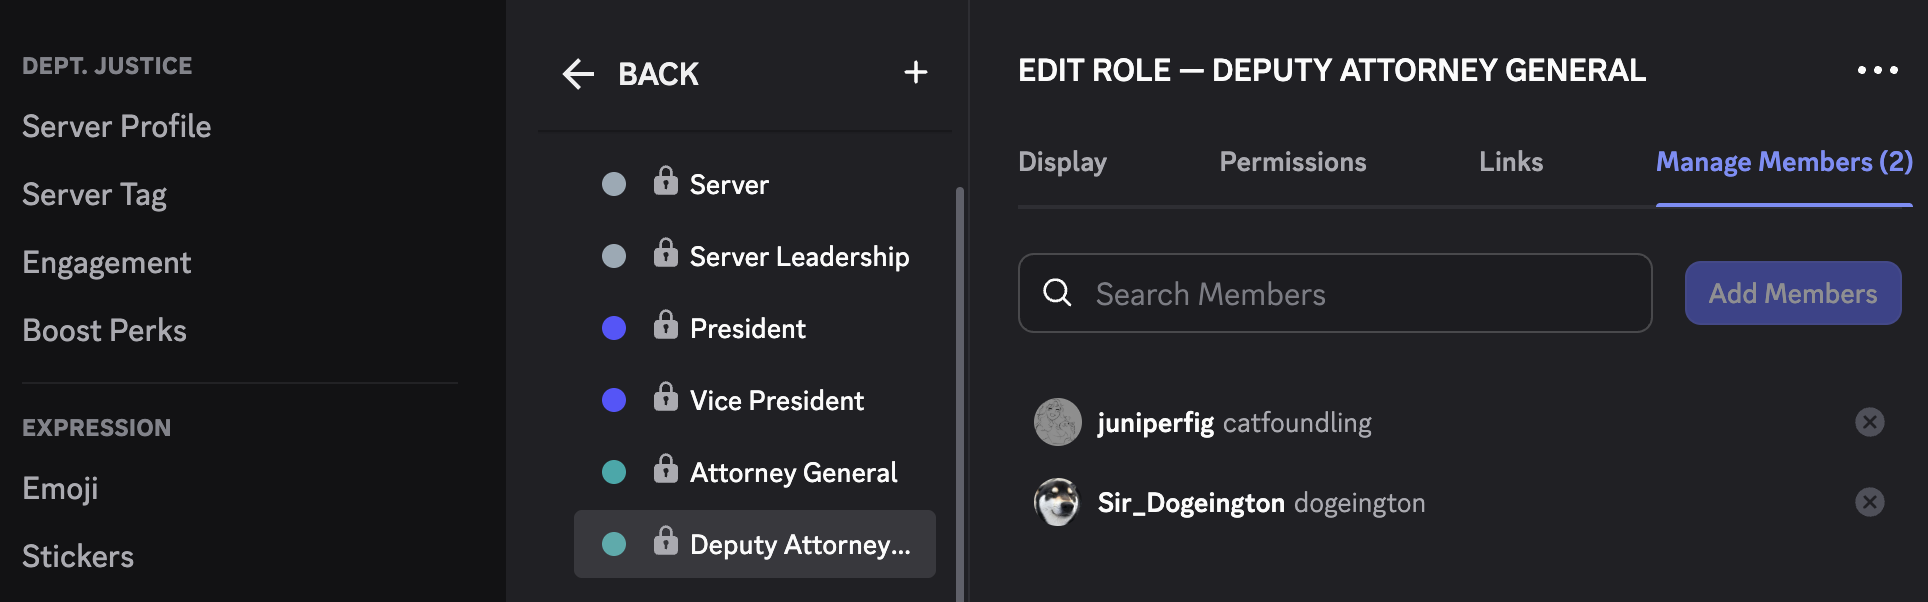Remove Sir_Dogeington from the role
The image size is (1928, 602).
pyautogui.click(x=1869, y=502)
